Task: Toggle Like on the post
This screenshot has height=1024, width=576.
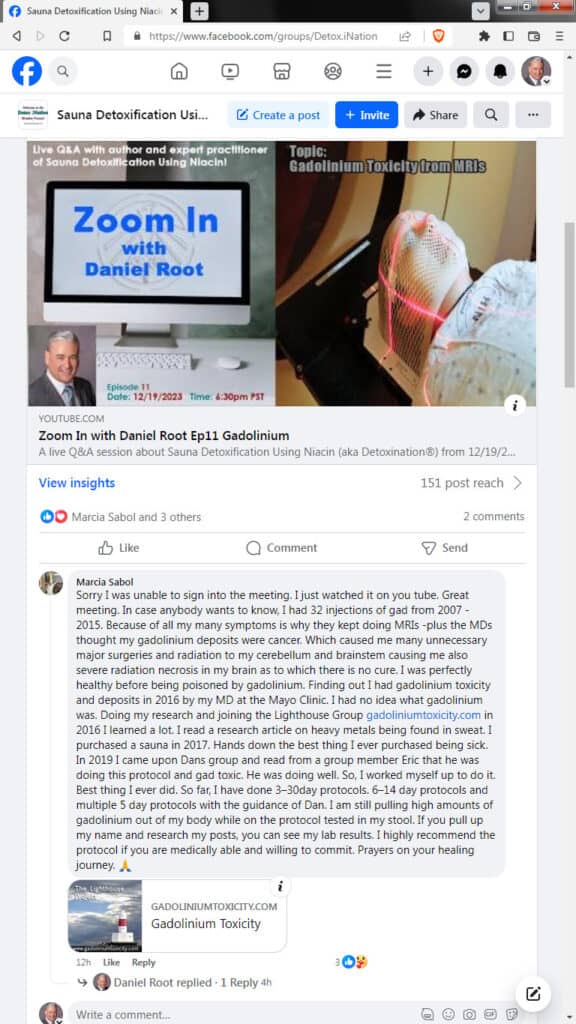Action: point(119,548)
